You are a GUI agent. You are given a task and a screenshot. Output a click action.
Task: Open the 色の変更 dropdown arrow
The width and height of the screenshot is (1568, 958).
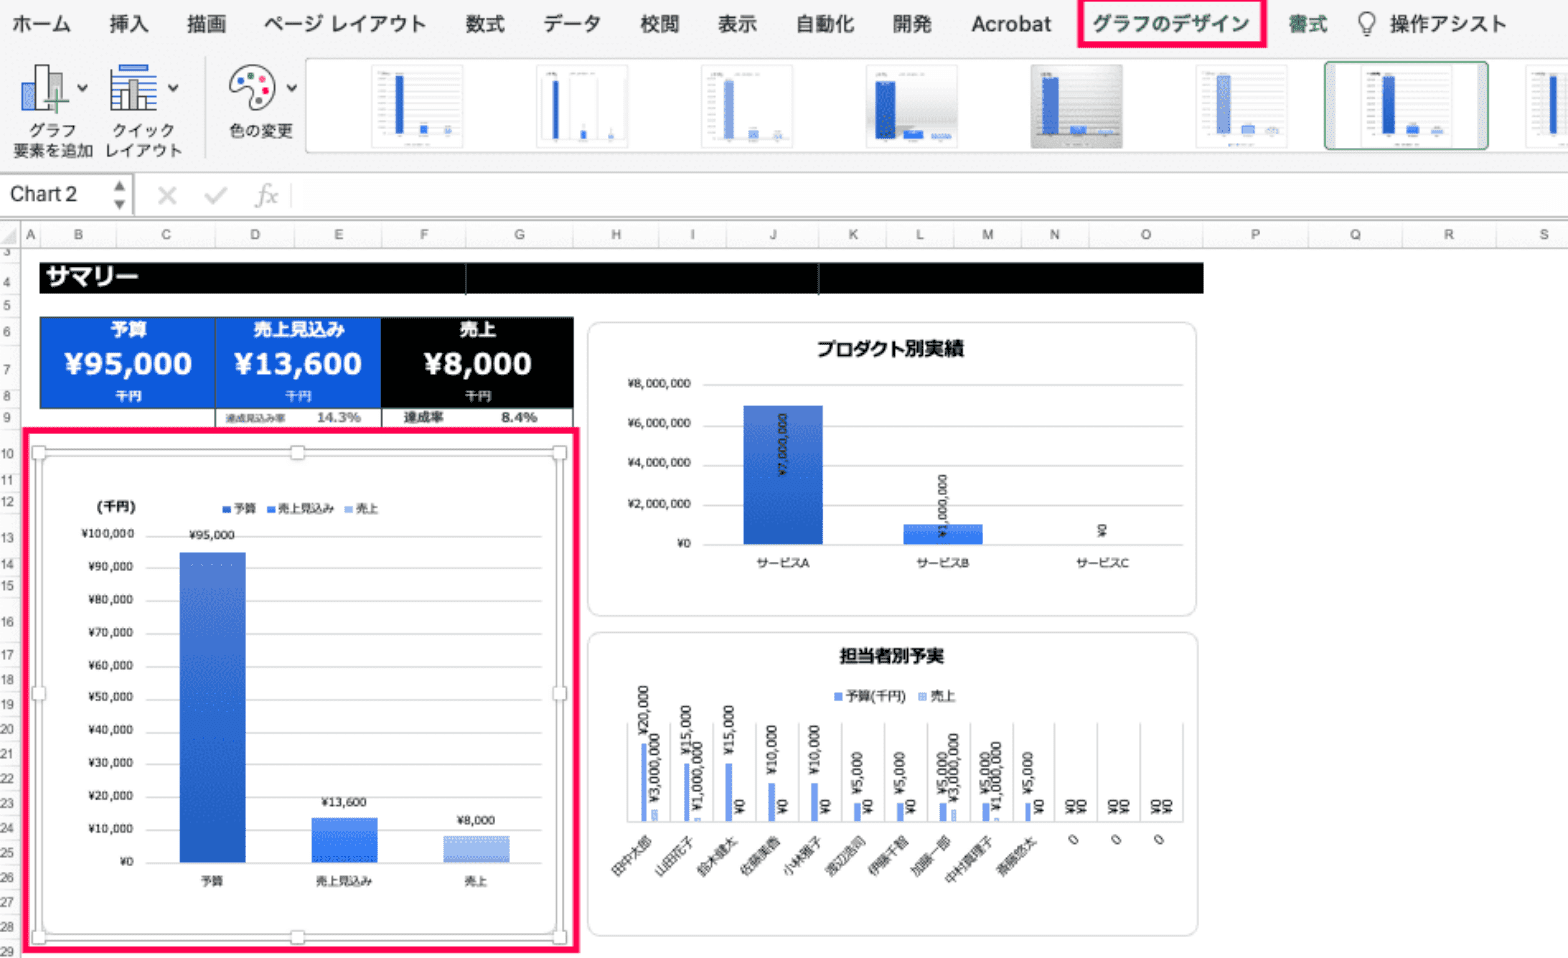[292, 88]
